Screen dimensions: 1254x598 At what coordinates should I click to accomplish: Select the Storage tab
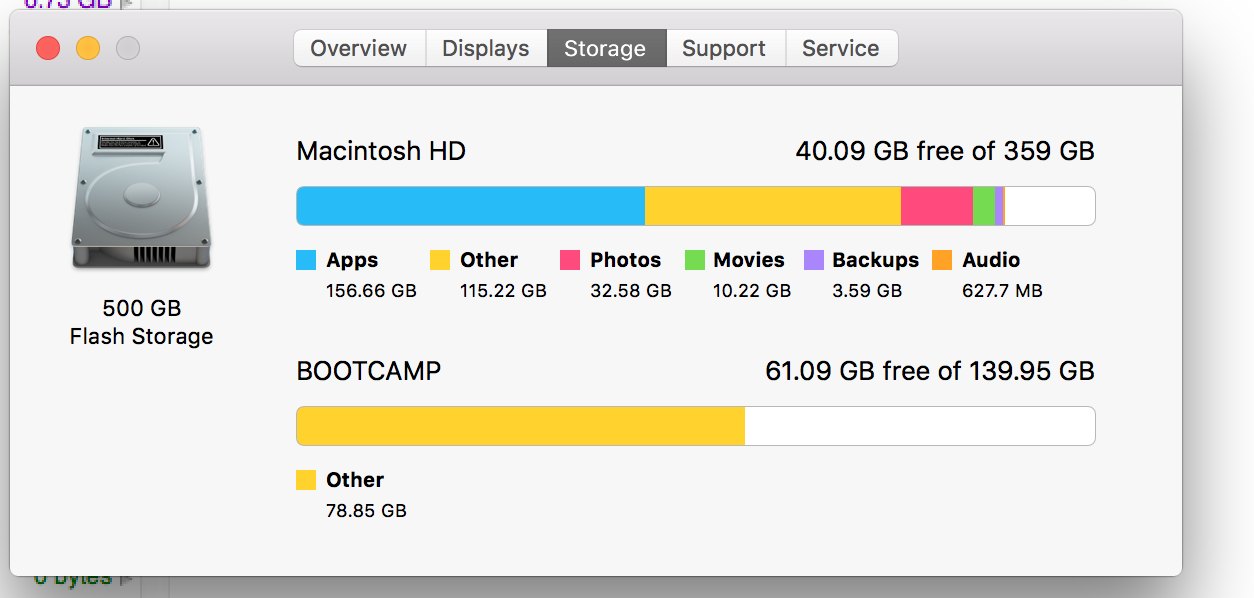[x=605, y=48]
